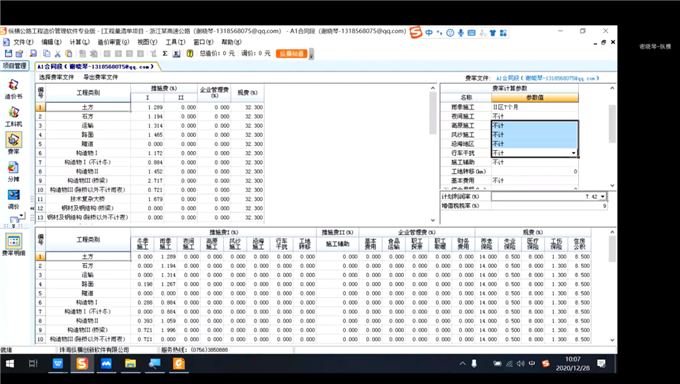This screenshot has height=384, width=680.
Task: Click 导出费率文件 button
Action: click(101, 77)
